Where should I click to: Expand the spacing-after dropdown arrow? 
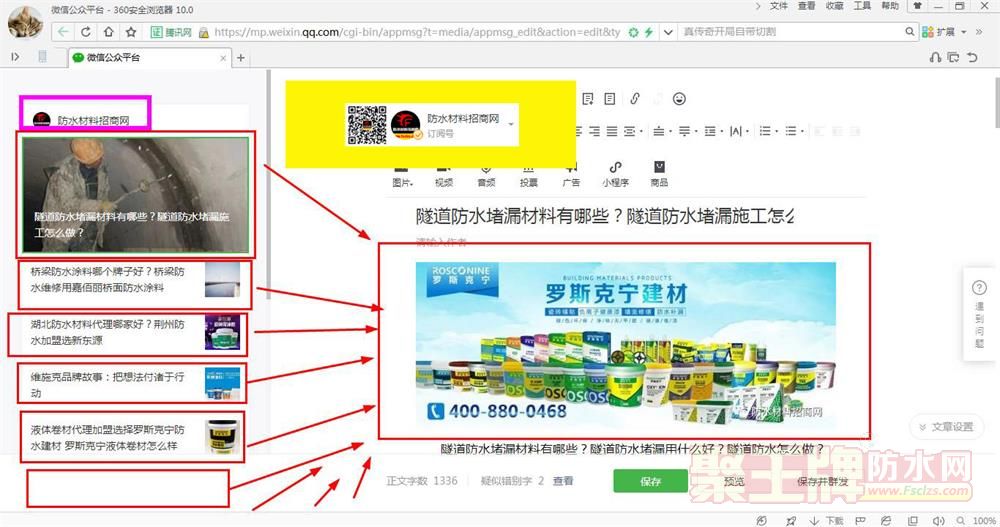point(696,132)
